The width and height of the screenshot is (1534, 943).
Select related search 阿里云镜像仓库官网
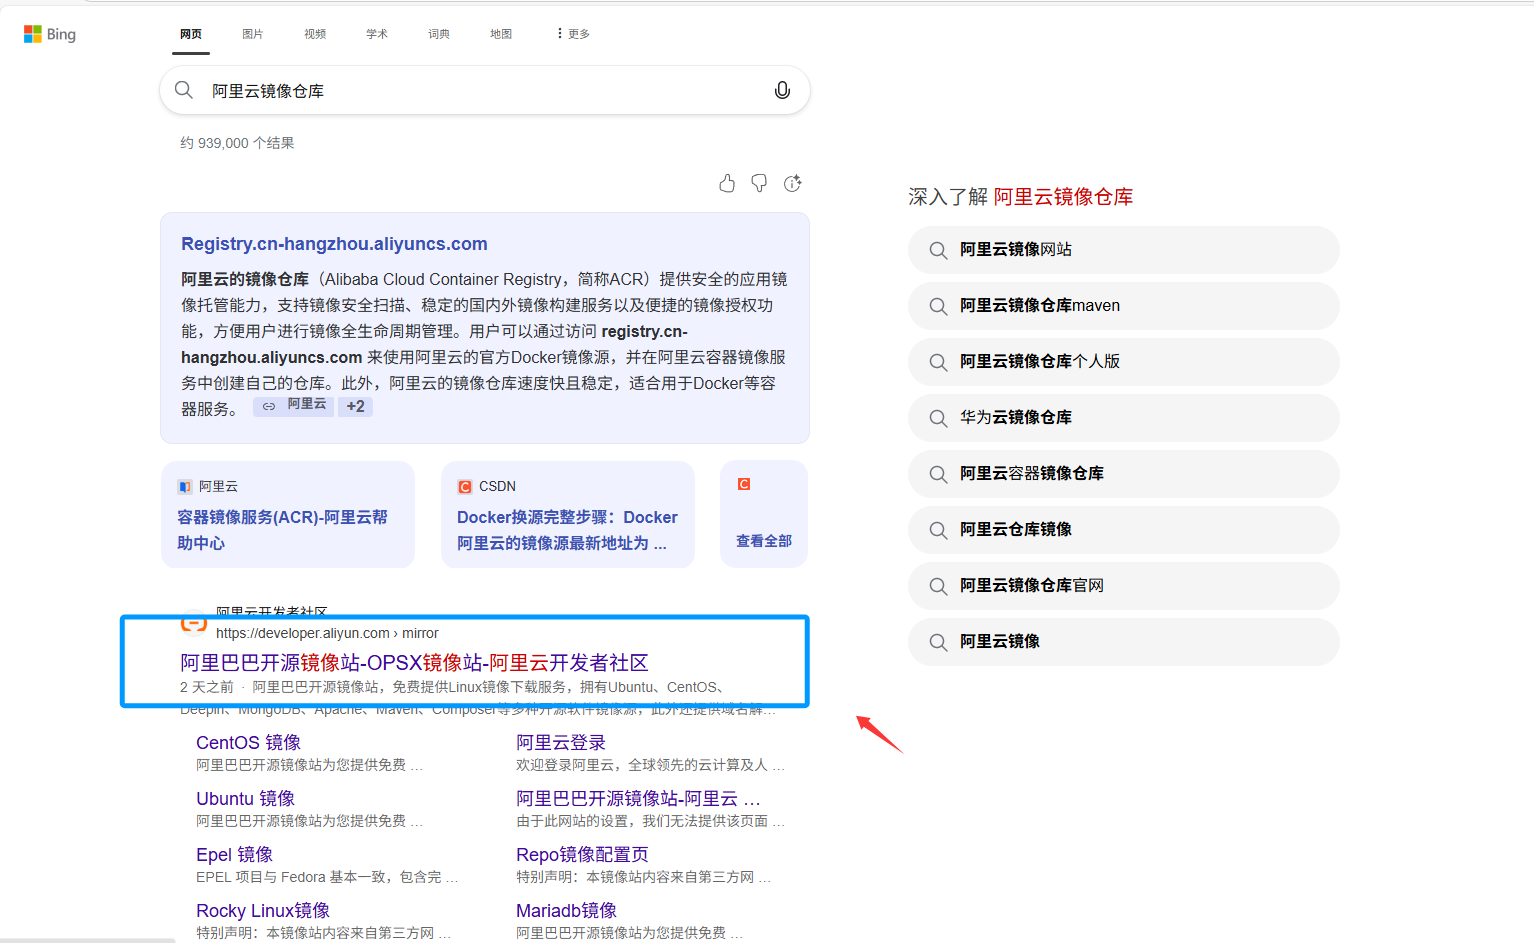(1124, 586)
